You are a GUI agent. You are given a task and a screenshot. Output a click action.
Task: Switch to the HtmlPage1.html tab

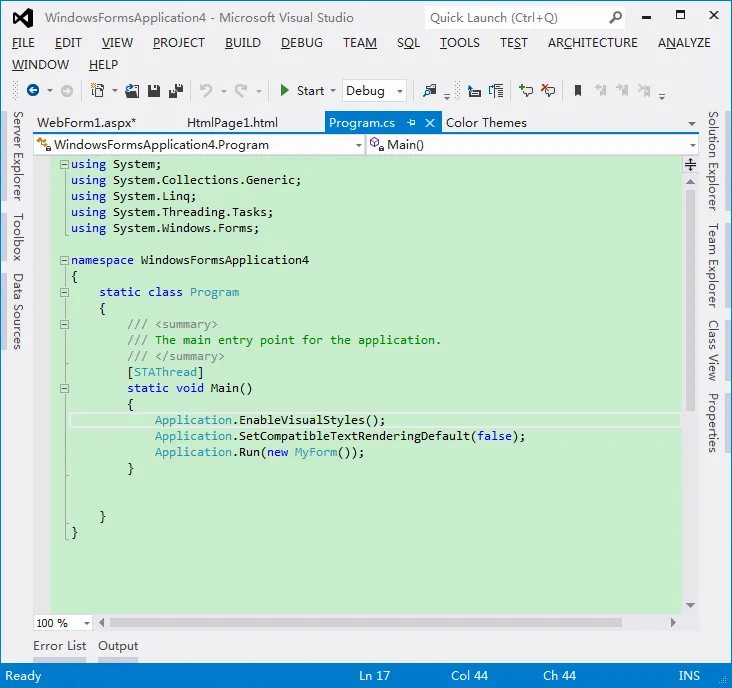[232, 123]
